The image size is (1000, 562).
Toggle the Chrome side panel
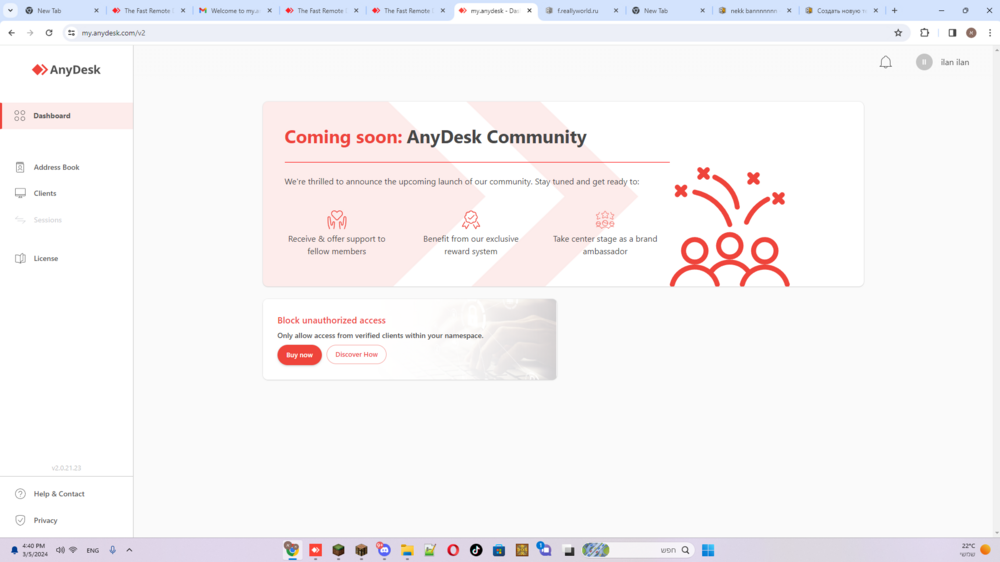pyautogui.click(x=952, y=33)
